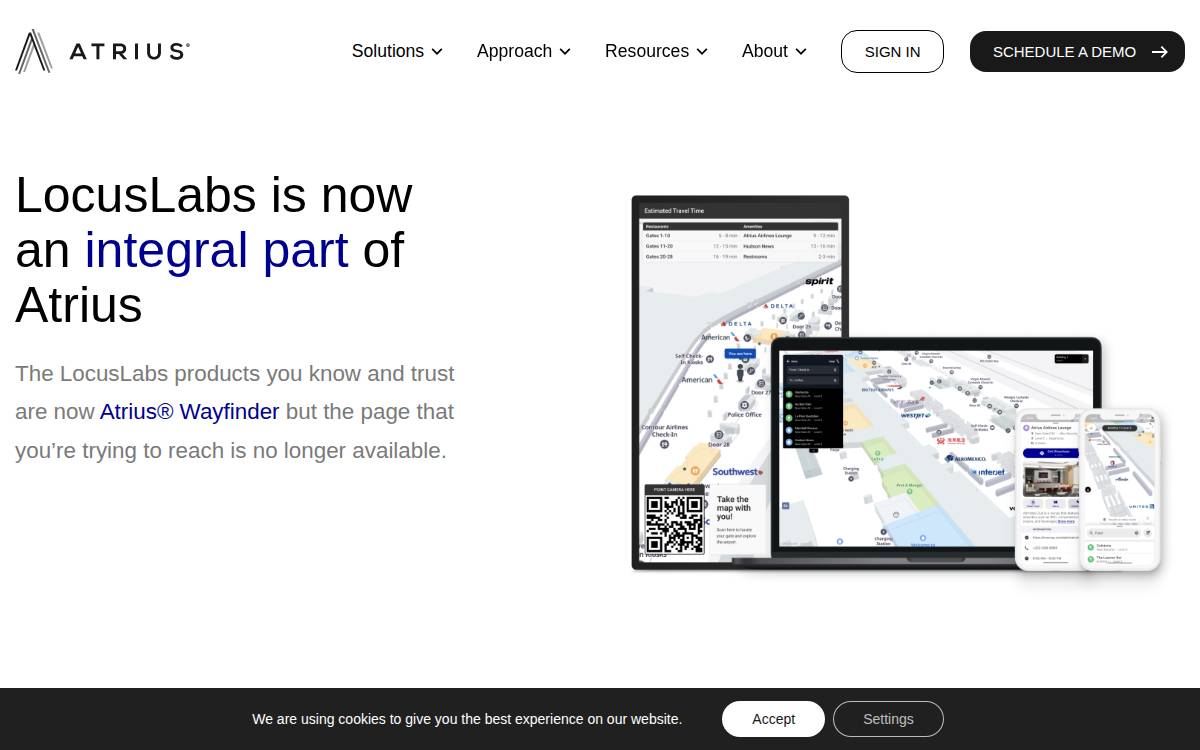Accept the cookies notice

[x=773, y=719]
